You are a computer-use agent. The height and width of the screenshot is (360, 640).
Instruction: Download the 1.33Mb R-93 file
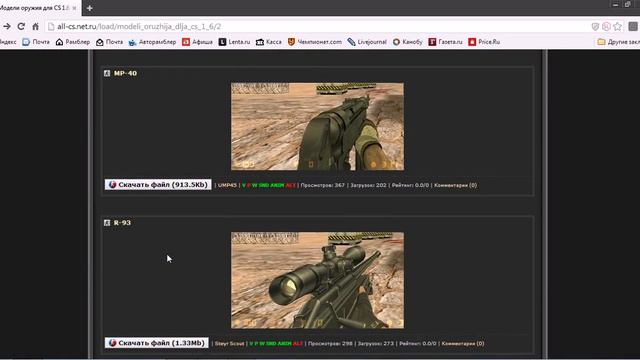[156, 343]
